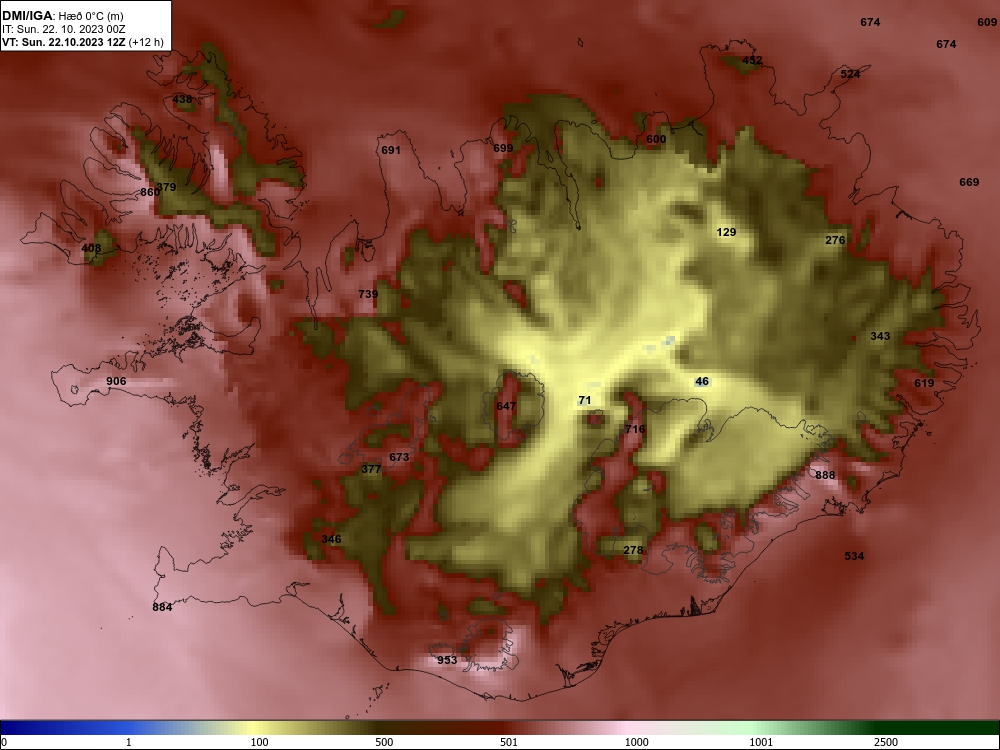Click the value 619 on the map
Image resolution: width=1000 pixels, height=750 pixels.
coord(924,383)
